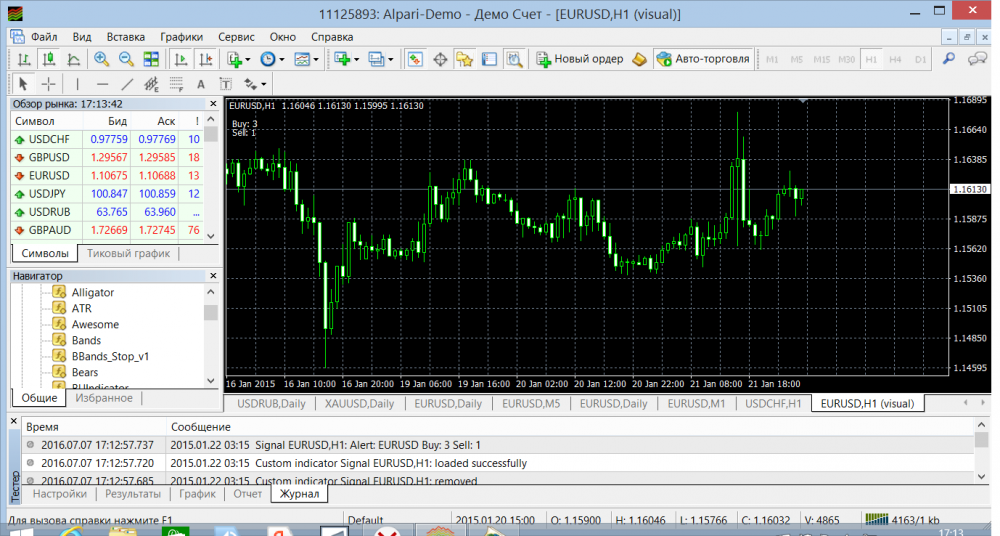
Task: Toggle the Market Watch window
Action: [x=415, y=59]
